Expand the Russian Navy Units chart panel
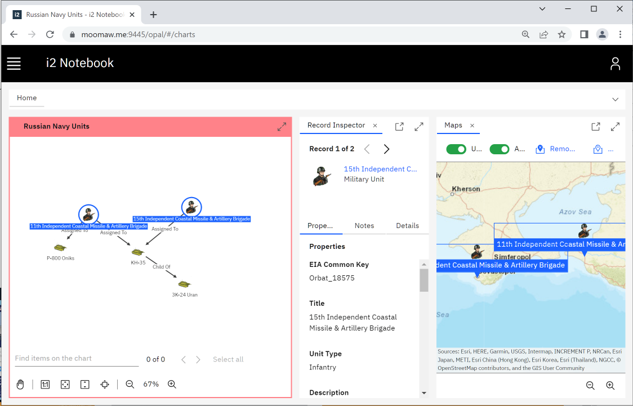The image size is (633, 406). tap(281, 127)
